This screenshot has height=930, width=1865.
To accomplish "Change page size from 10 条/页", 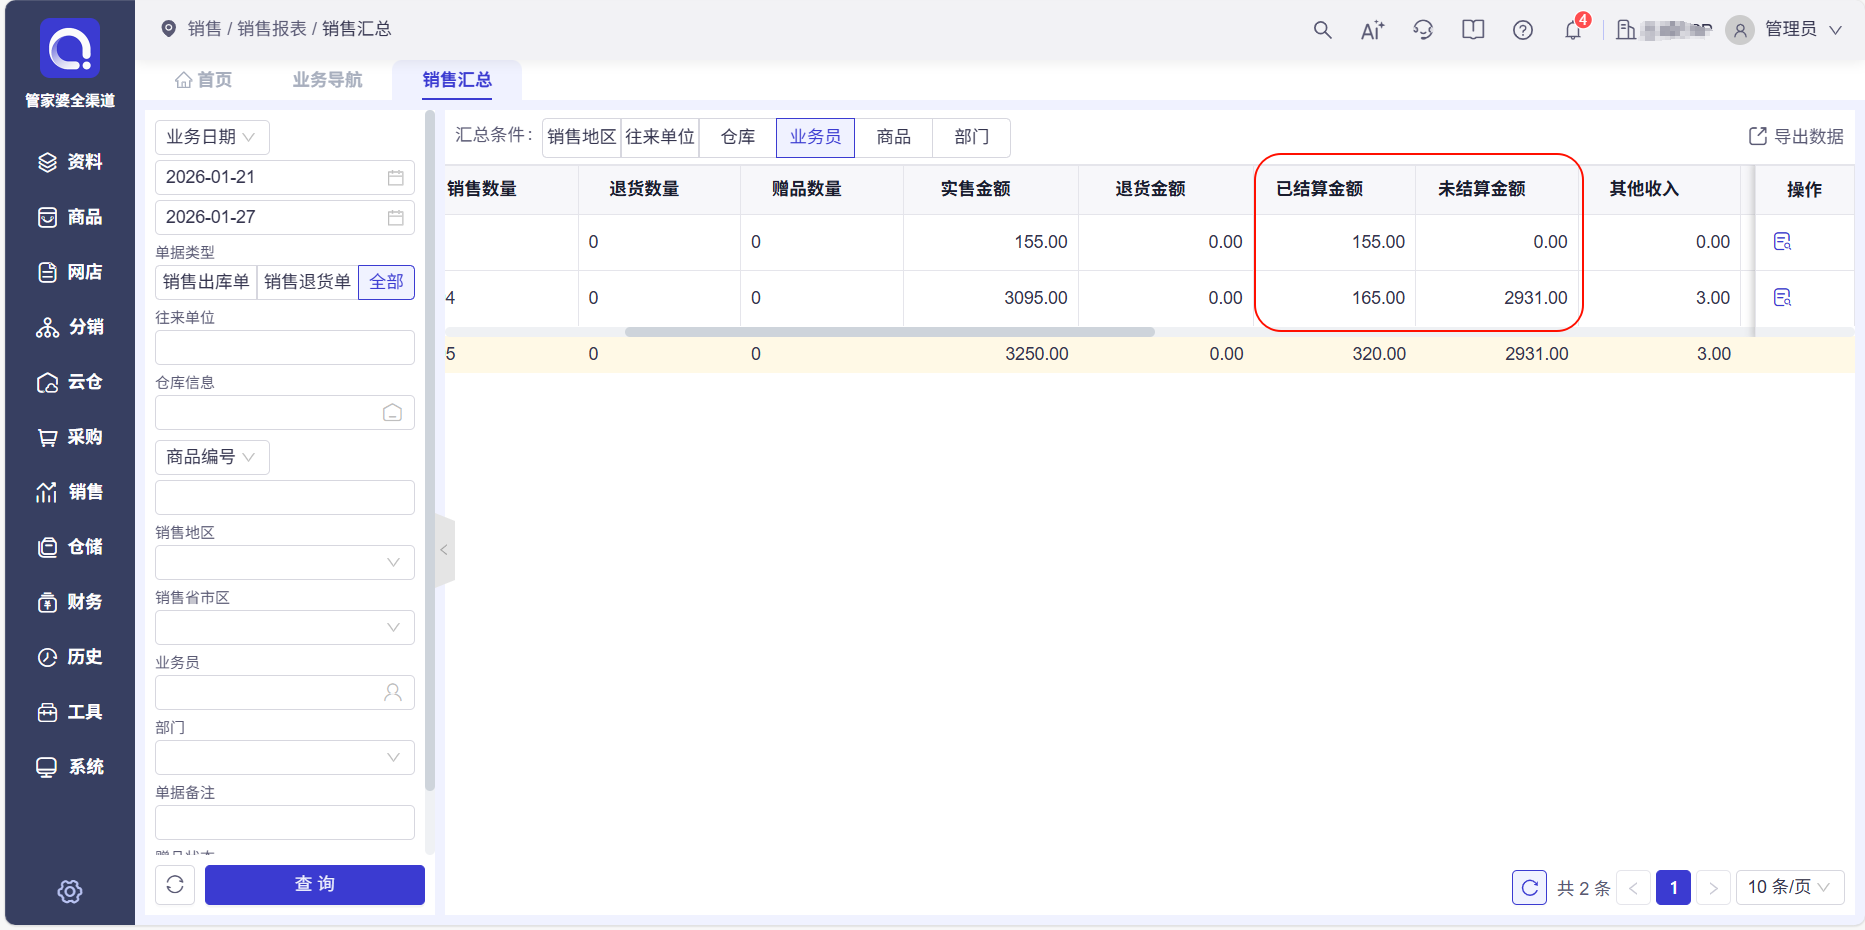I will click(x=1789, y=887).
